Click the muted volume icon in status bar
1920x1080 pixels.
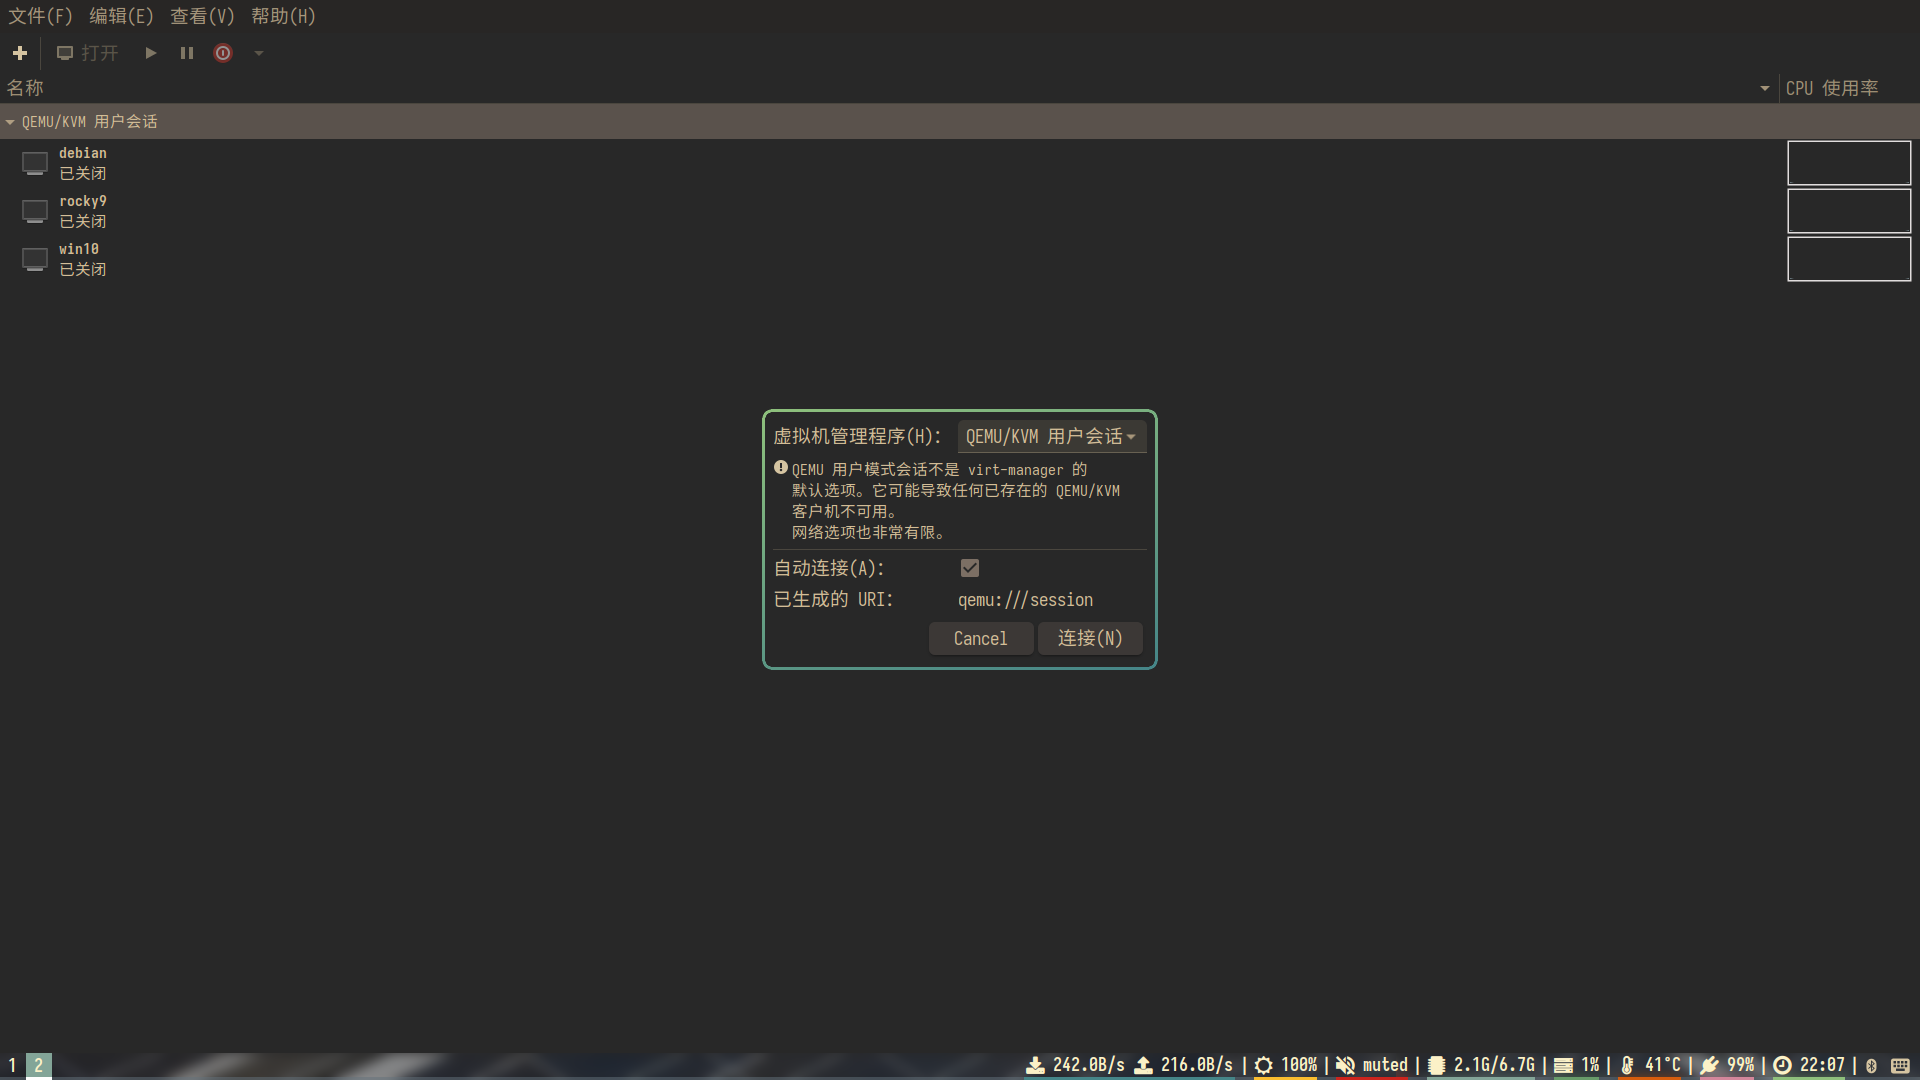pyautogui.click(x=1346, y=1065)
